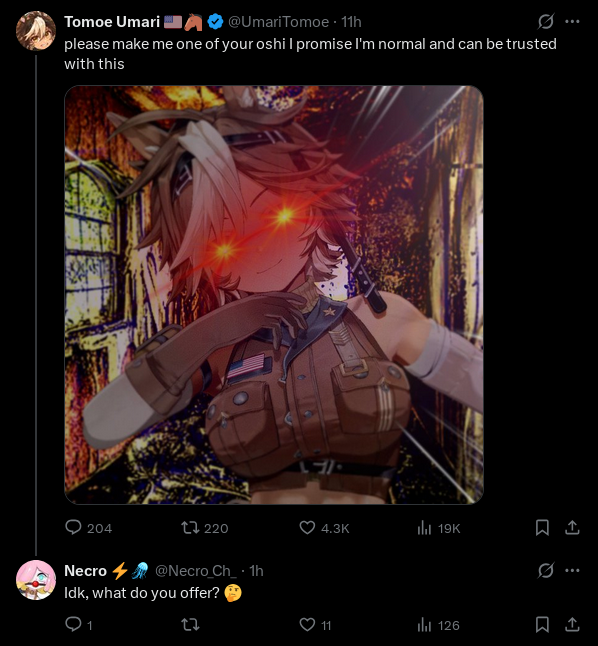This screenshot has width=598, height=646.
Task: Open Tomoe Umari's profile avatar
Action: coord(36,31)
